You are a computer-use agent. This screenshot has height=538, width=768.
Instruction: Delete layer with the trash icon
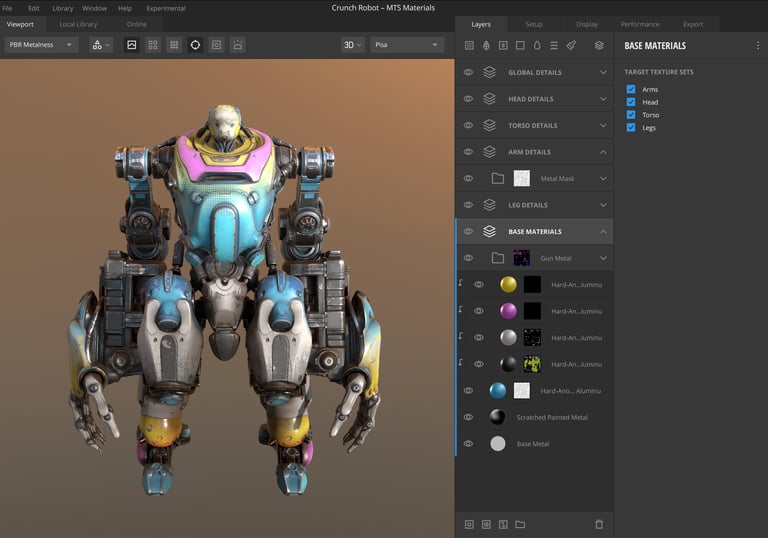pos(599,524)
